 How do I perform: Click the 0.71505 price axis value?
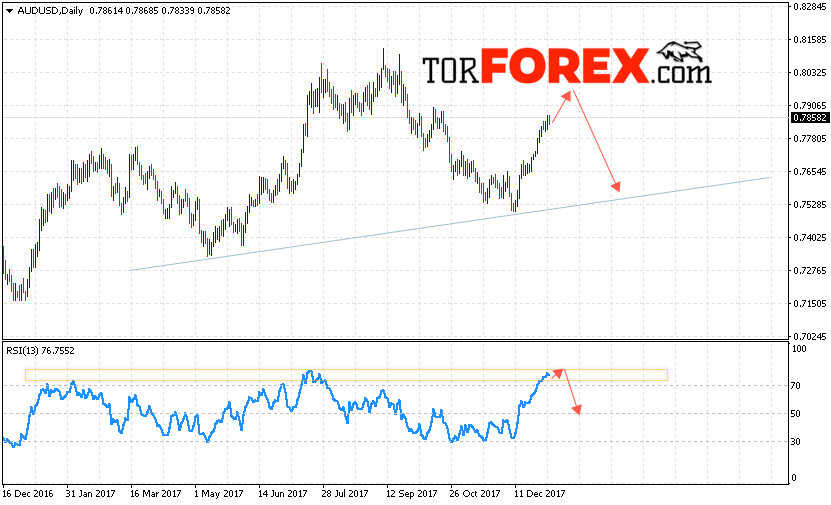click(810, 304)
